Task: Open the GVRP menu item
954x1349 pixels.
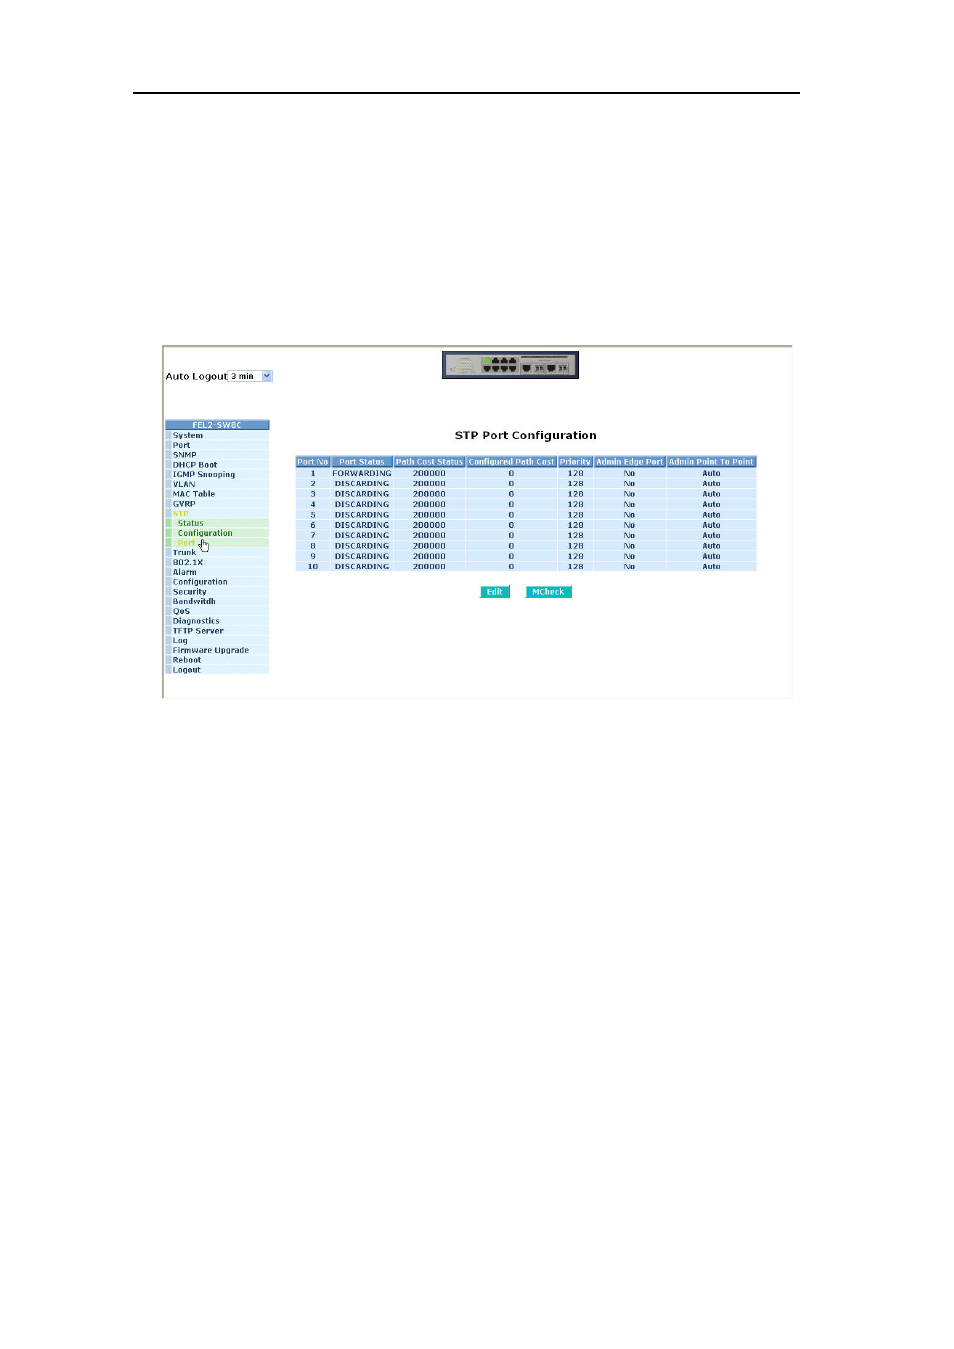Action: coord(184,504)
